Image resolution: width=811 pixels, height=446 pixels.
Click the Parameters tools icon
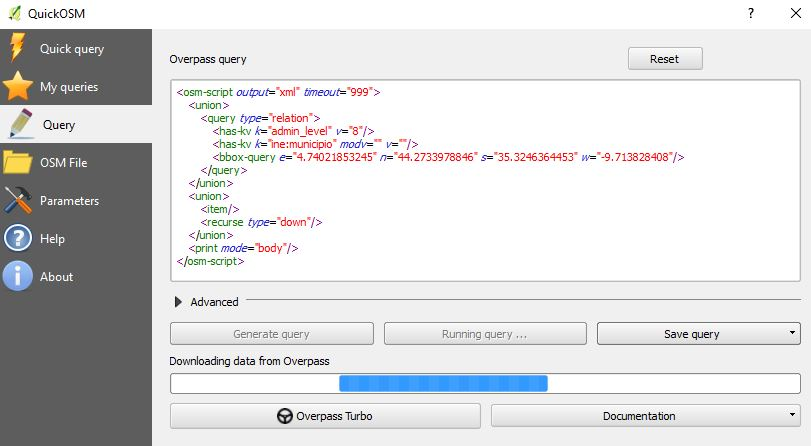18,200
